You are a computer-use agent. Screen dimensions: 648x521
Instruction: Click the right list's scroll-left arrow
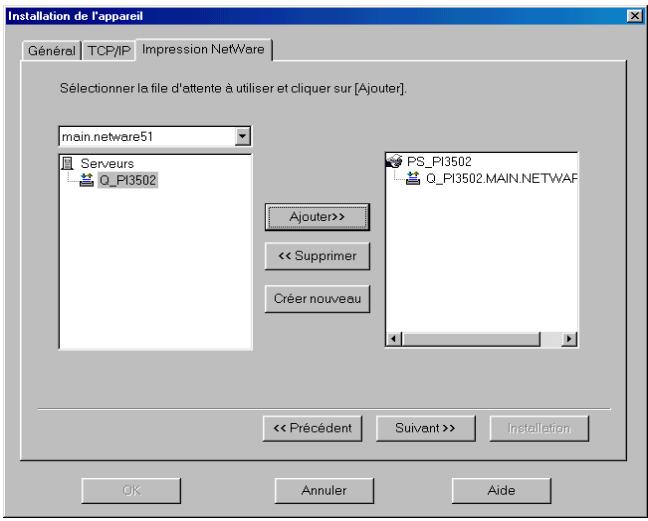[394, 339]
